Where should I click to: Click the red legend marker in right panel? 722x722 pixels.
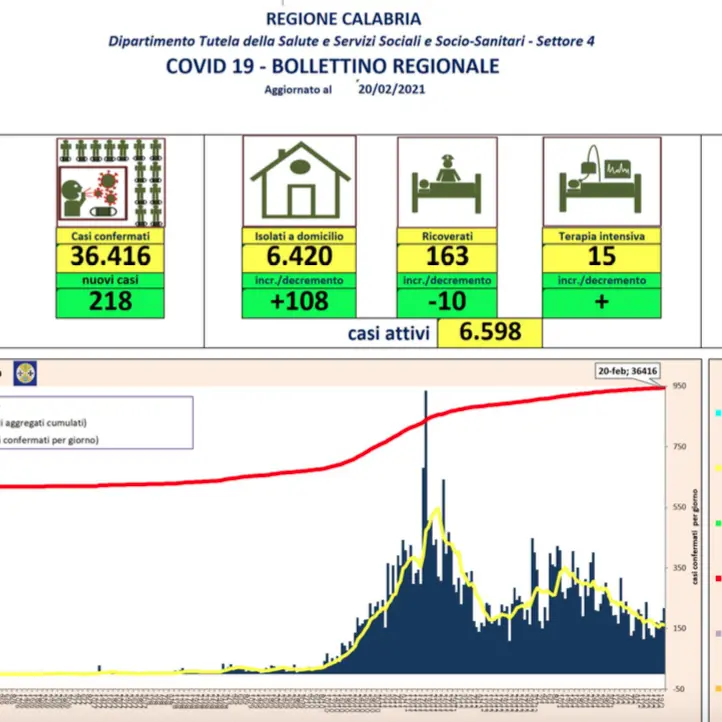(718, 578)
